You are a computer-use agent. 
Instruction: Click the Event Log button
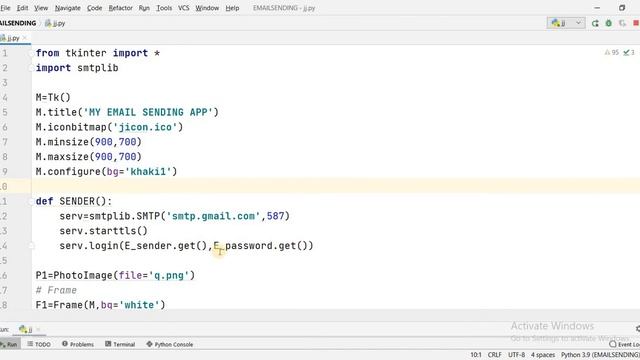[625, 344]
